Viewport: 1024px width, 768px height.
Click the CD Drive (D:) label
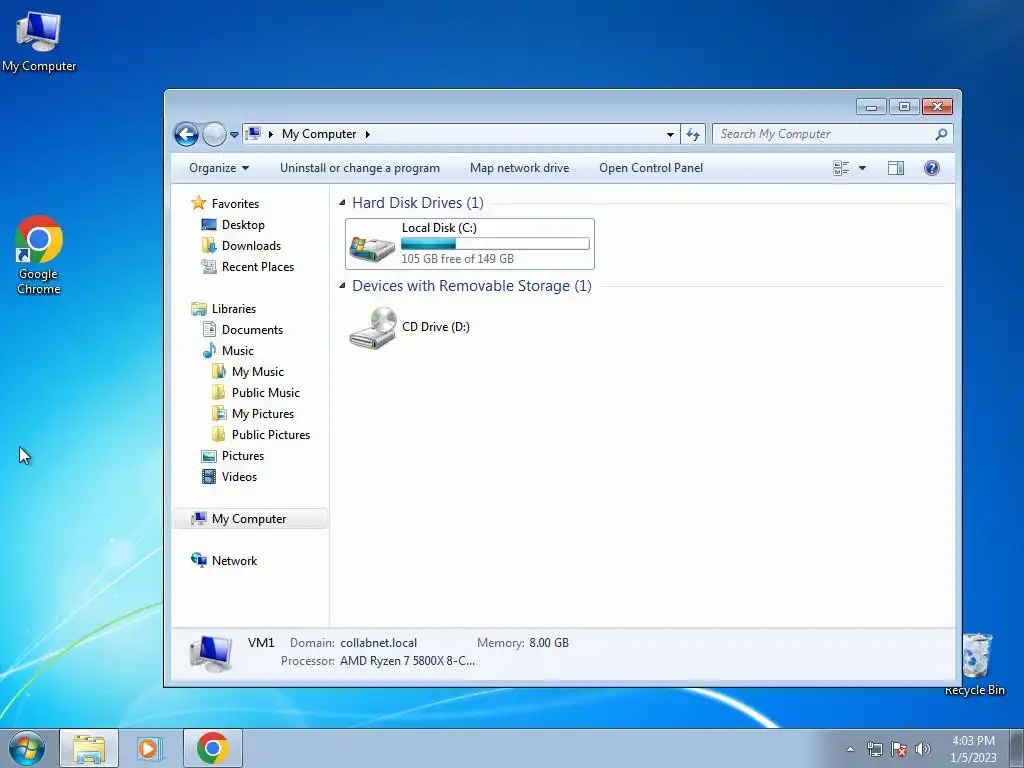436,327
